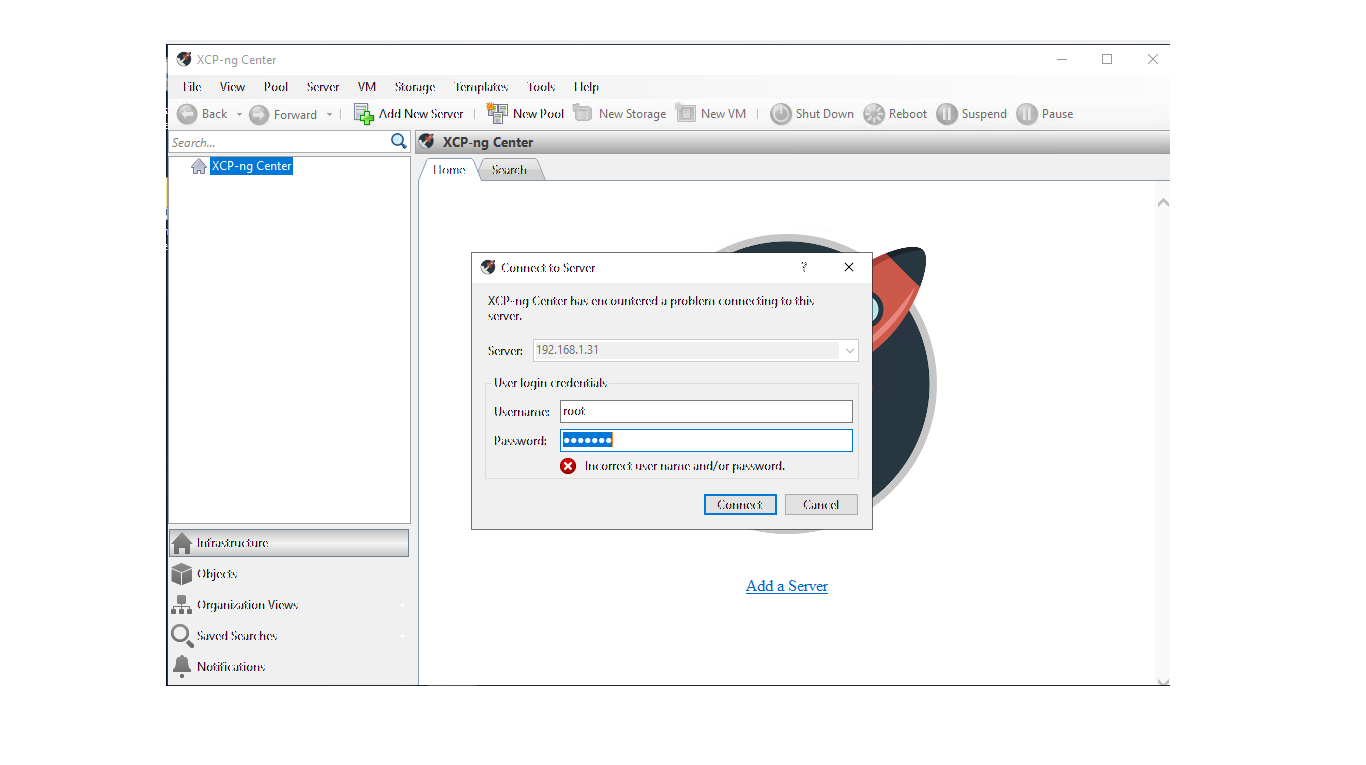Click the Username input field
Screen dimensions: 1366x765
(706, 411)
